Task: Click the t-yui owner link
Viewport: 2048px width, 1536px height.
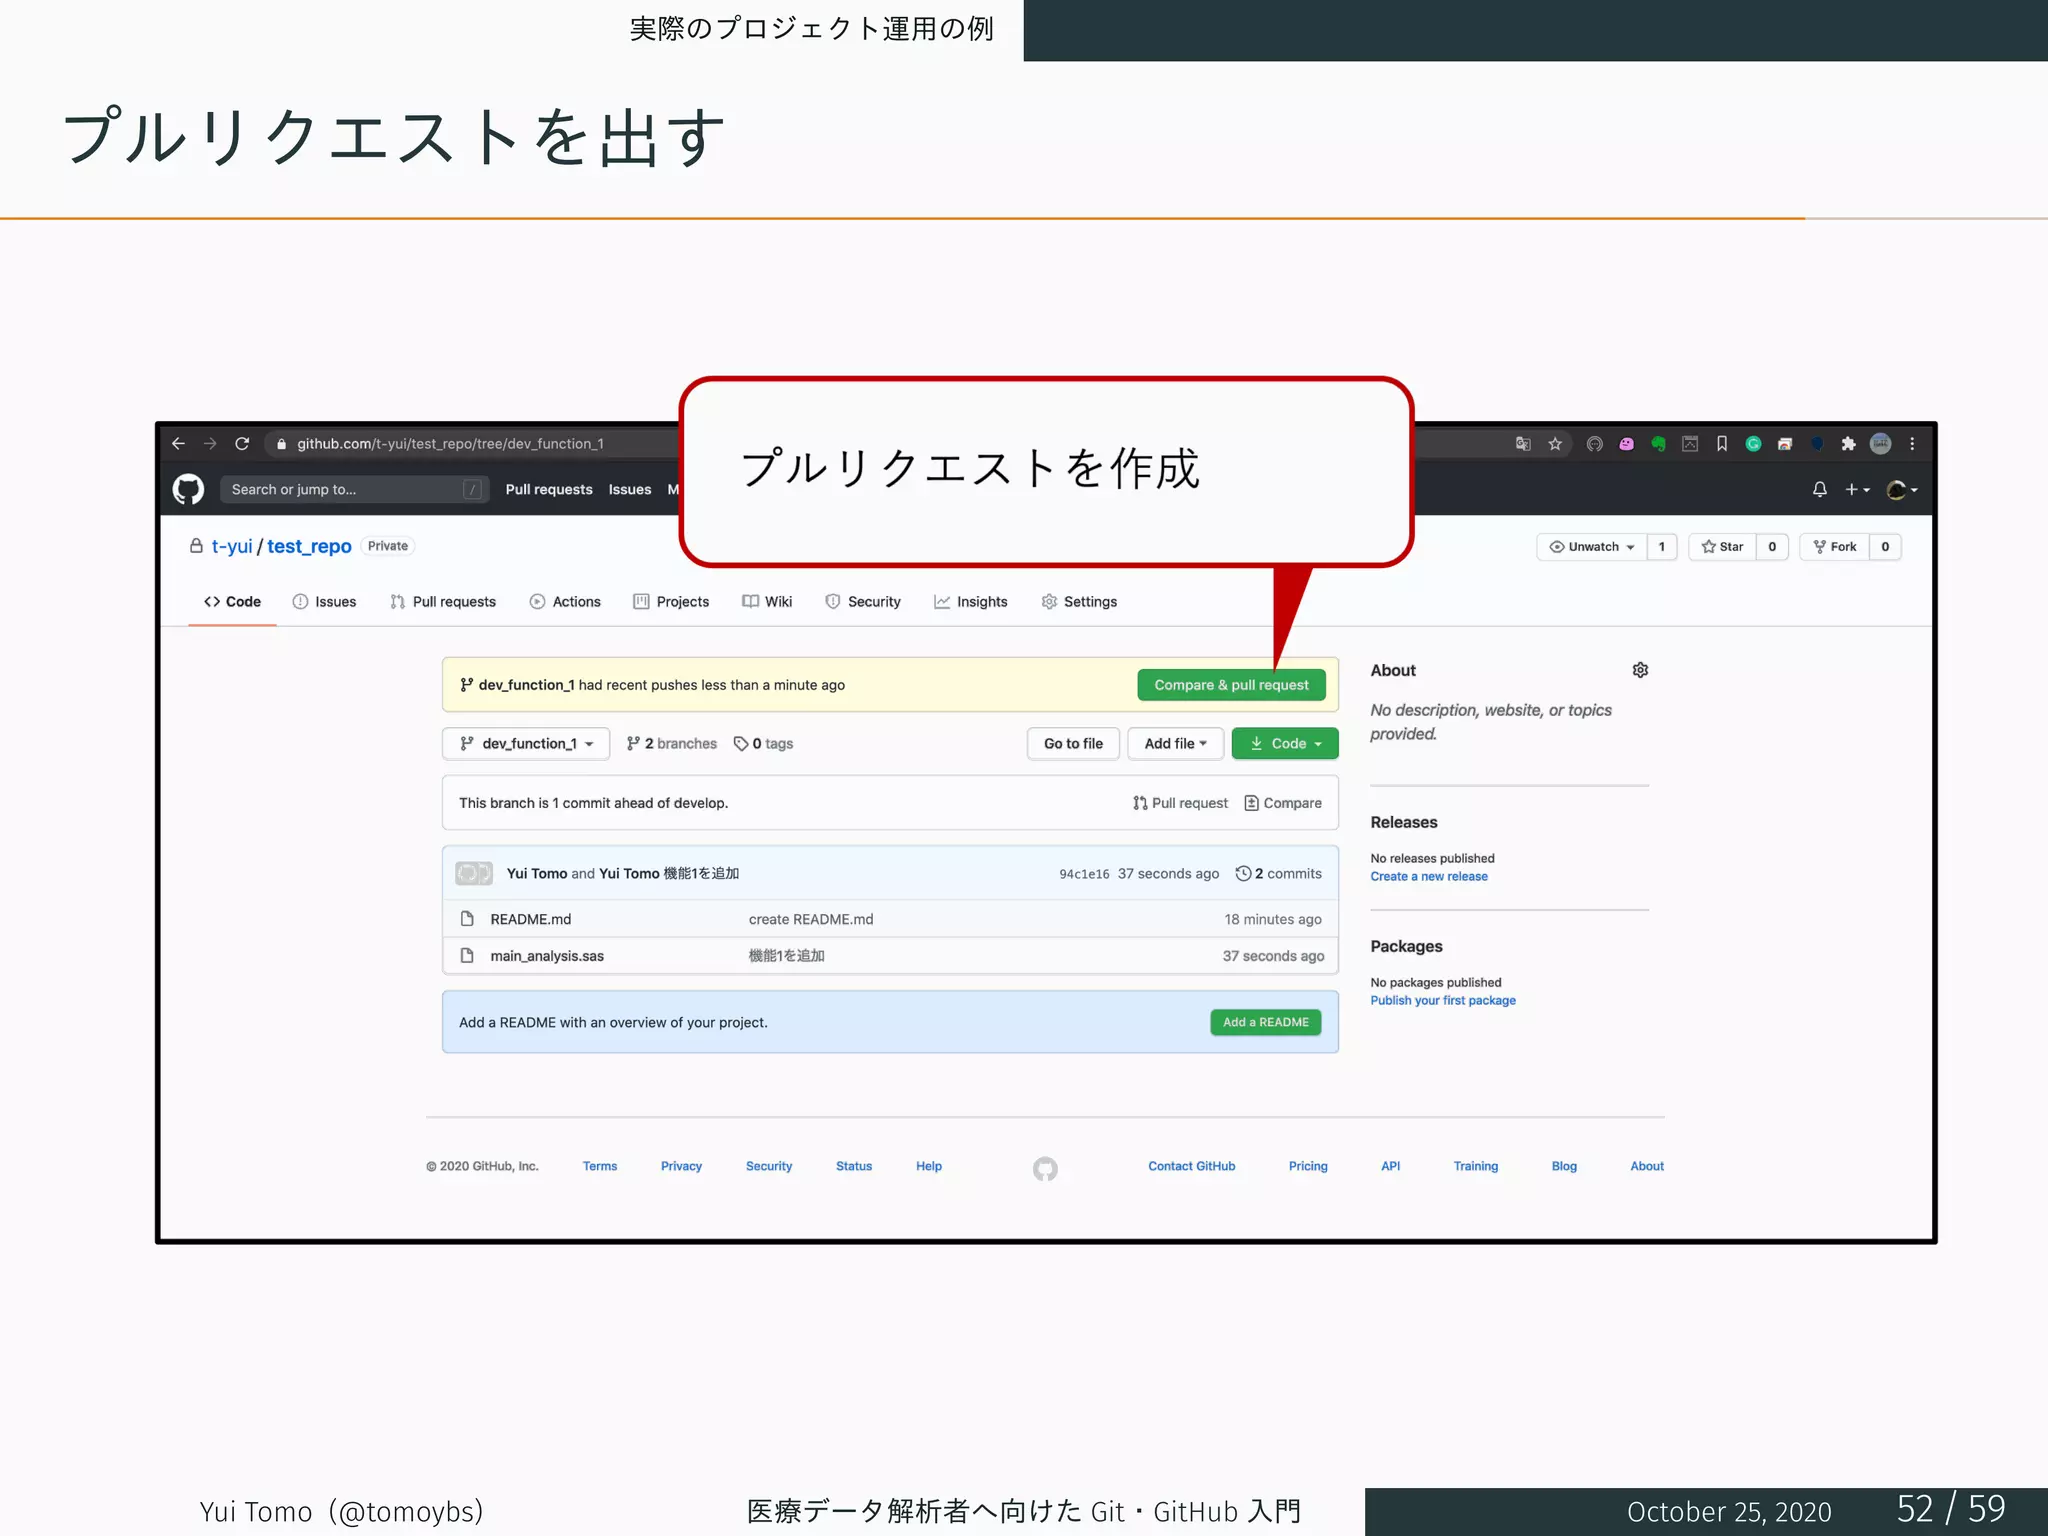Action: 232,546
